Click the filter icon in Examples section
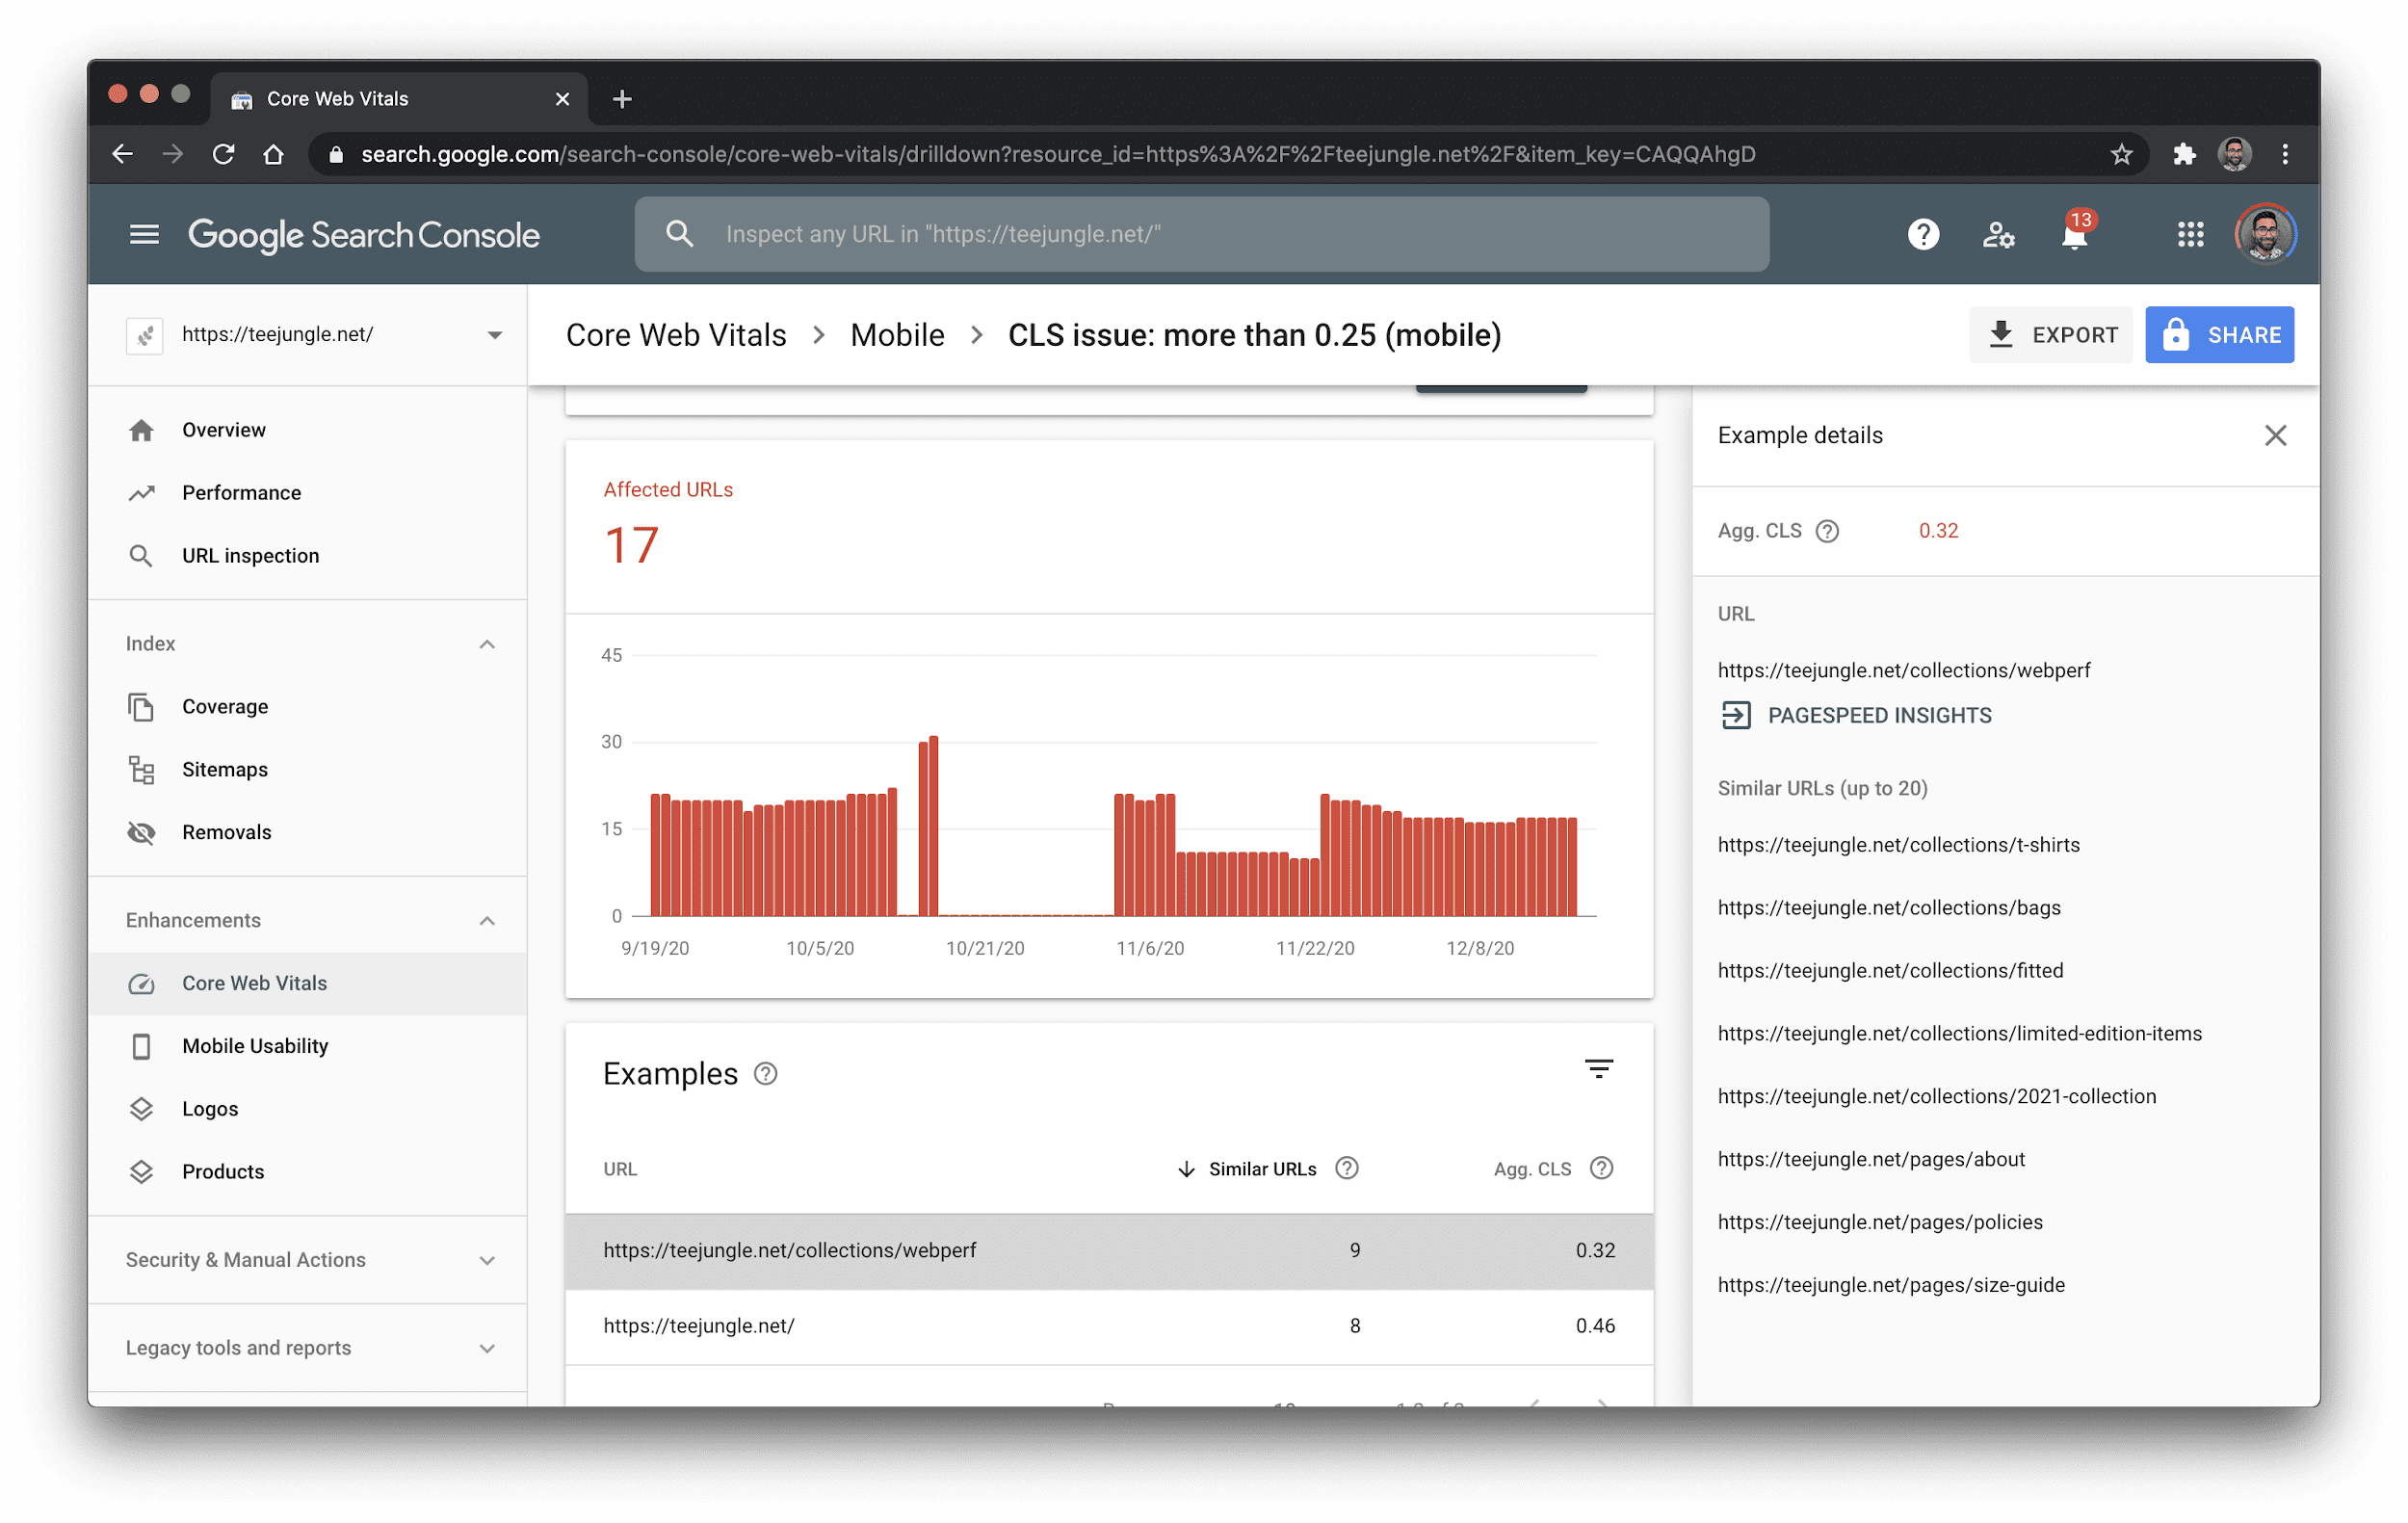Image resolution: width=2408 pixels, height=1523 pixels. coord(1598,1070)
